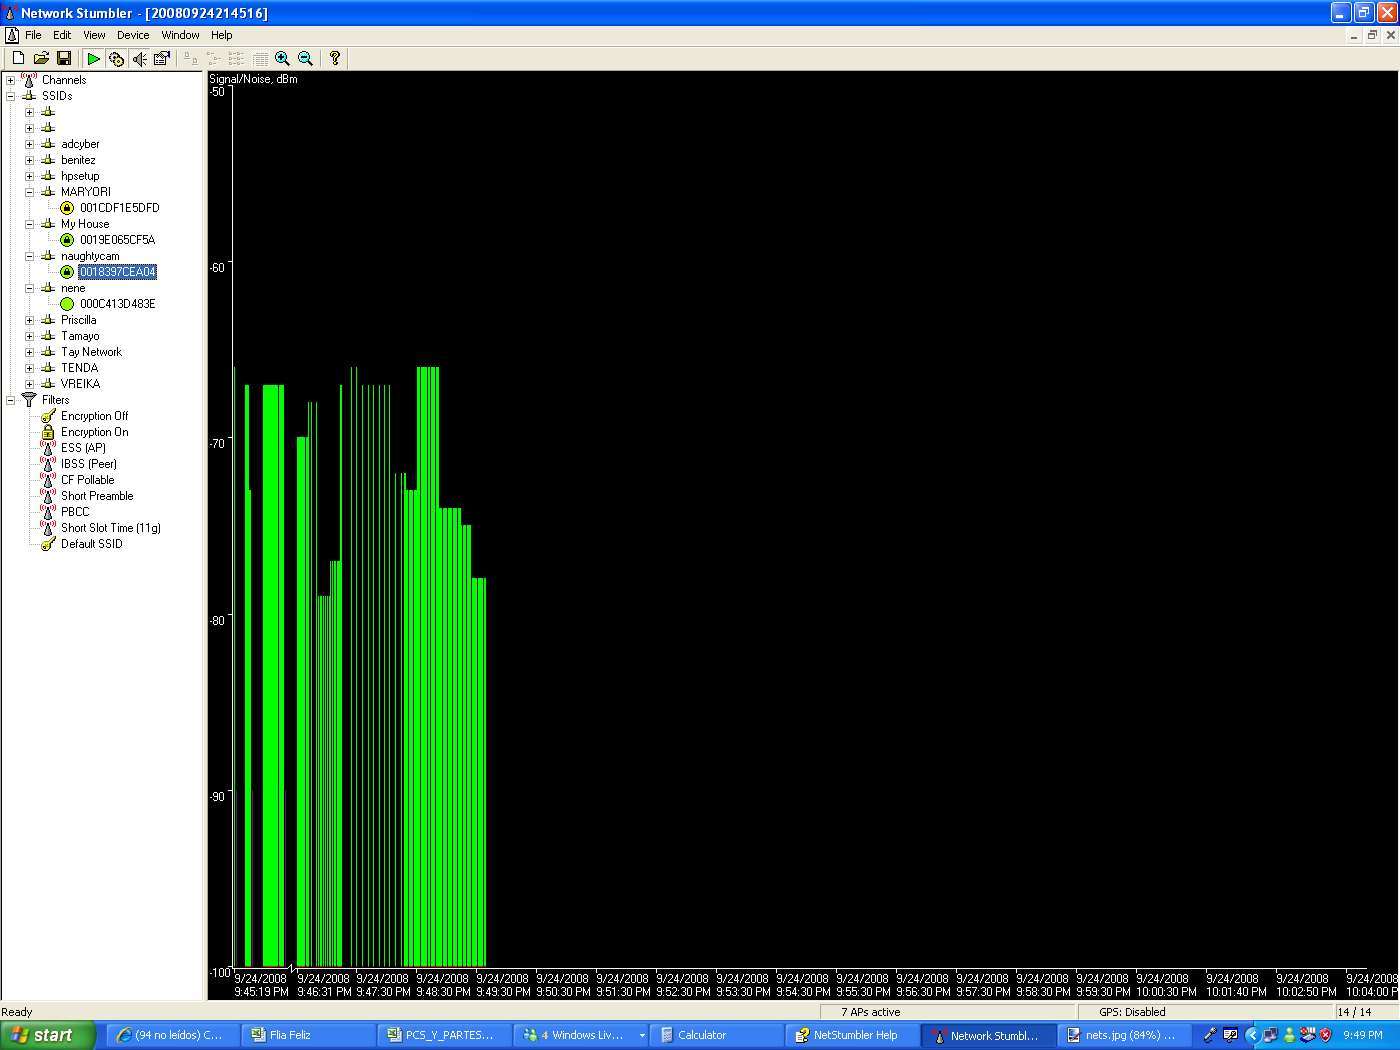Image resolution: width=1400 pixels, height=1050 pixels.
Task: Select the Default SSID filter
Action: (91, 544)
